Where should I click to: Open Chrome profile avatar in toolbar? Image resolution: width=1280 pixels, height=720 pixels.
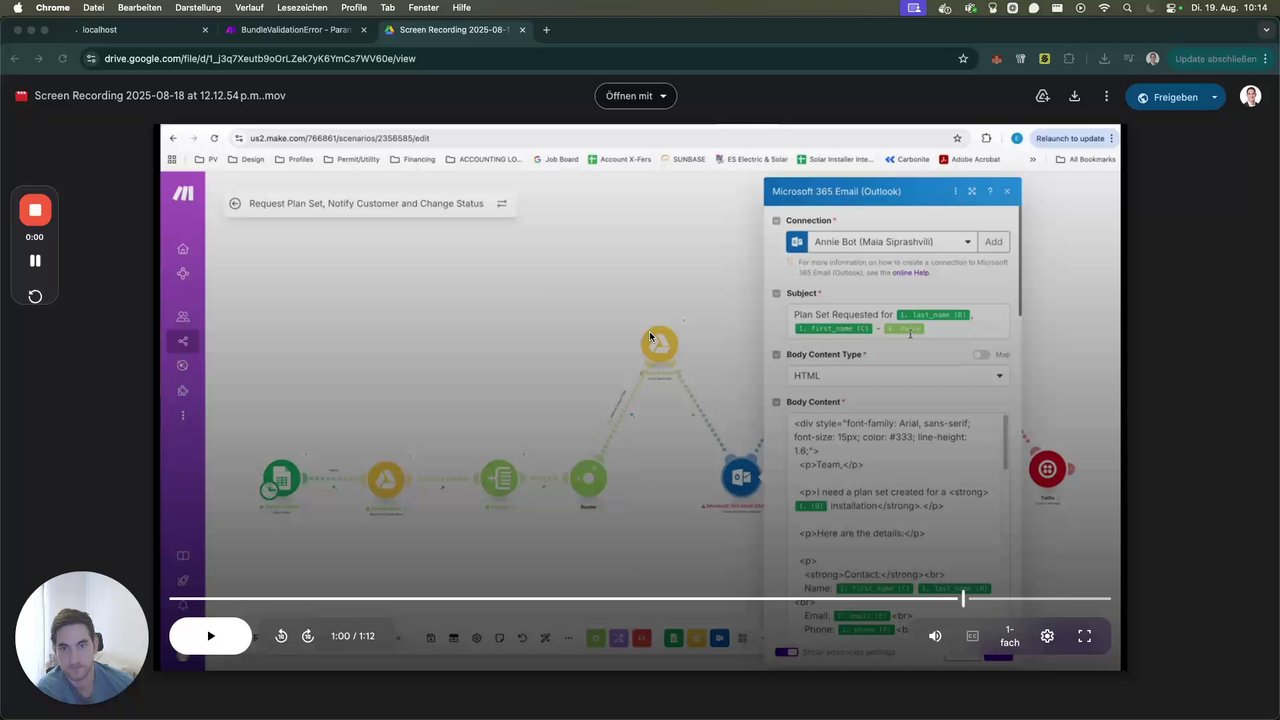tap(1153, 59)
